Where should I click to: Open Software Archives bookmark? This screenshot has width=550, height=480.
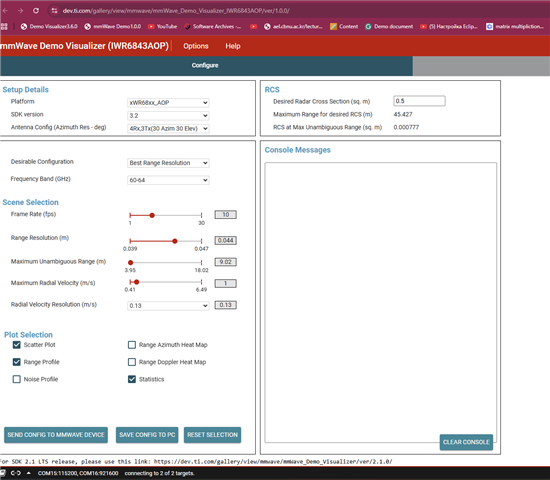click(213, 26)
